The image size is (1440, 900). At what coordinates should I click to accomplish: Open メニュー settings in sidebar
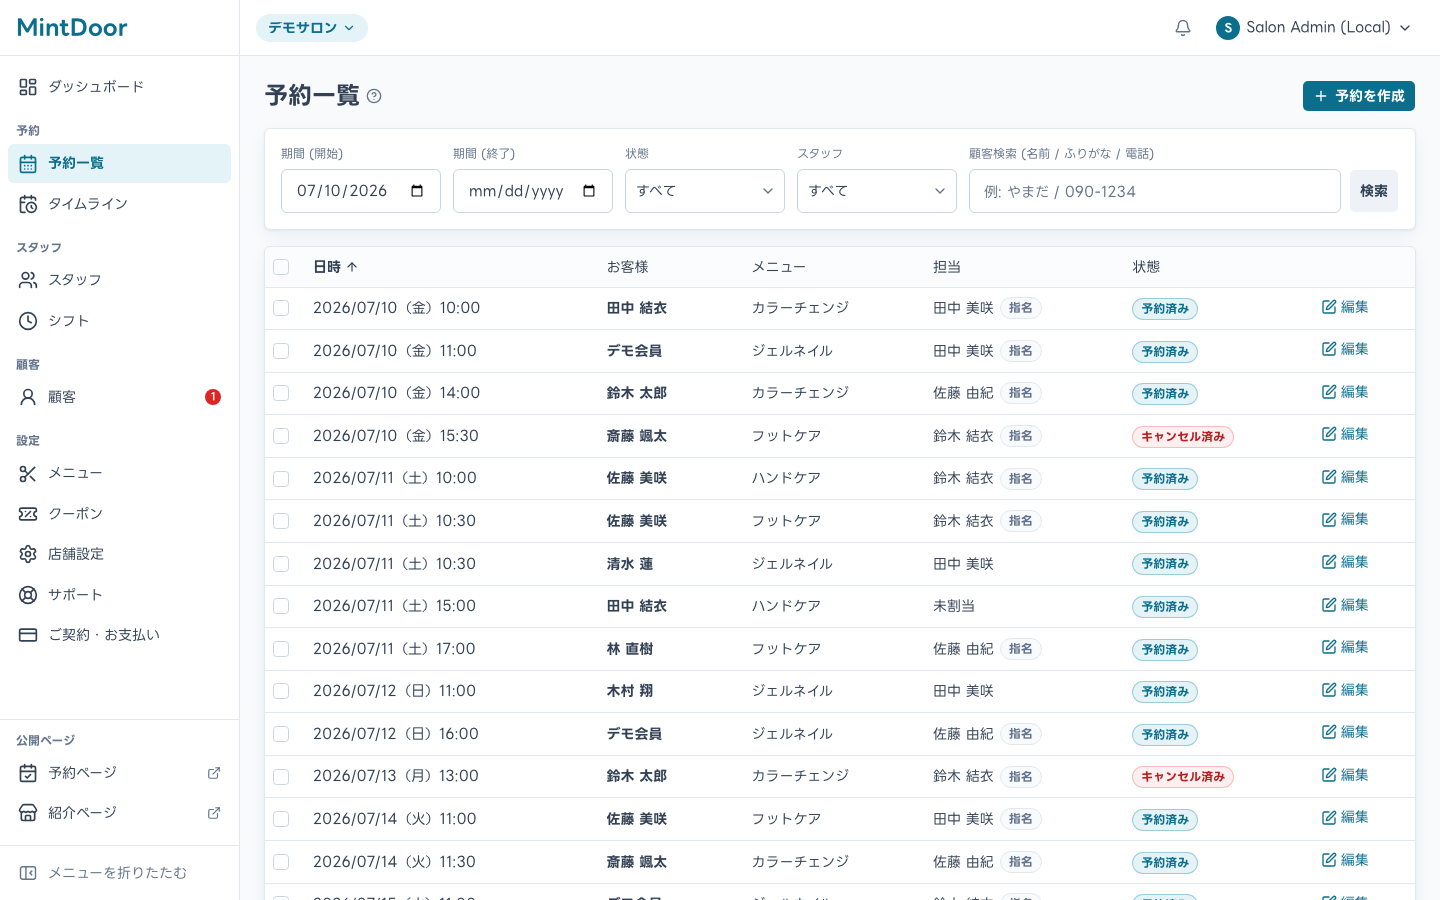[119, 473]
